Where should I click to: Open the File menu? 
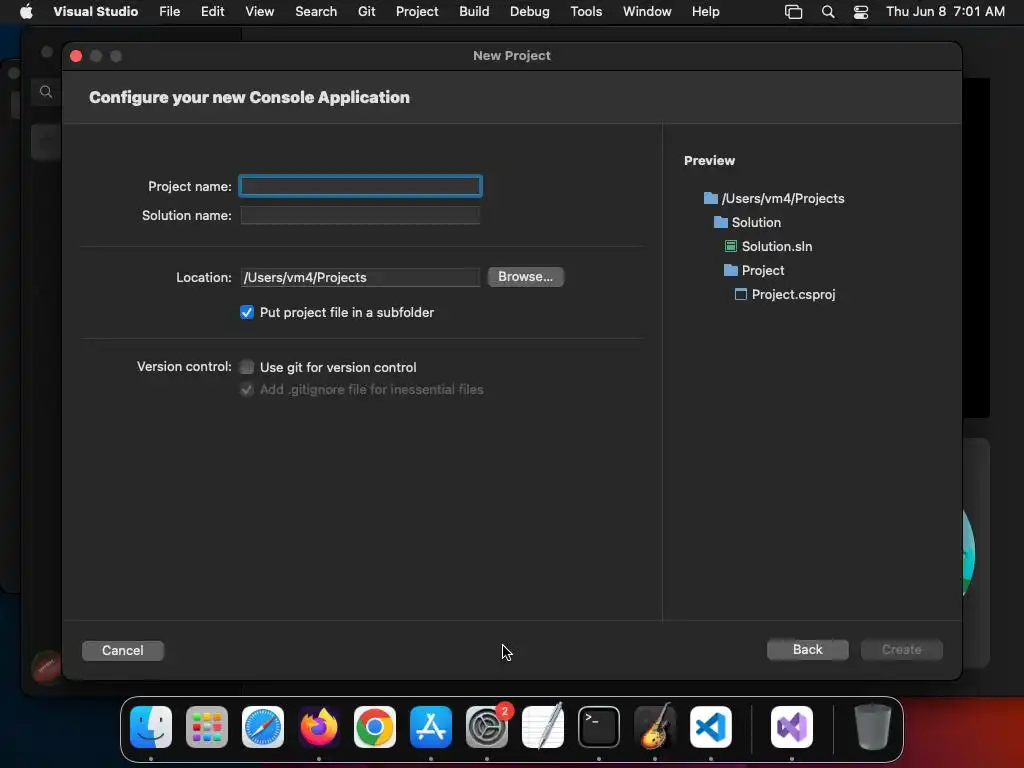coord(170,12)
